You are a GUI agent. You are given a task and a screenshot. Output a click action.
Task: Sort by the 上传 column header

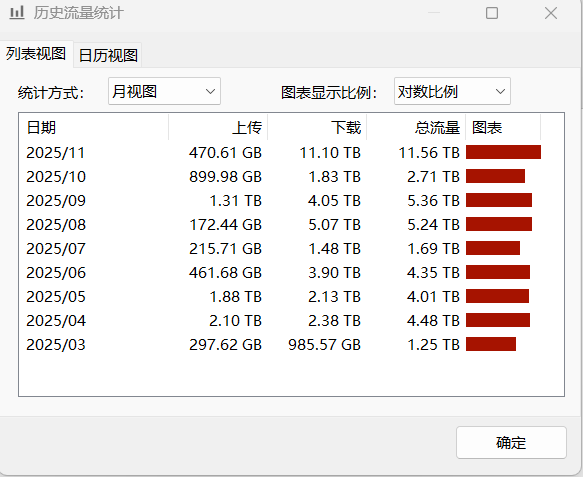point(218,128)
